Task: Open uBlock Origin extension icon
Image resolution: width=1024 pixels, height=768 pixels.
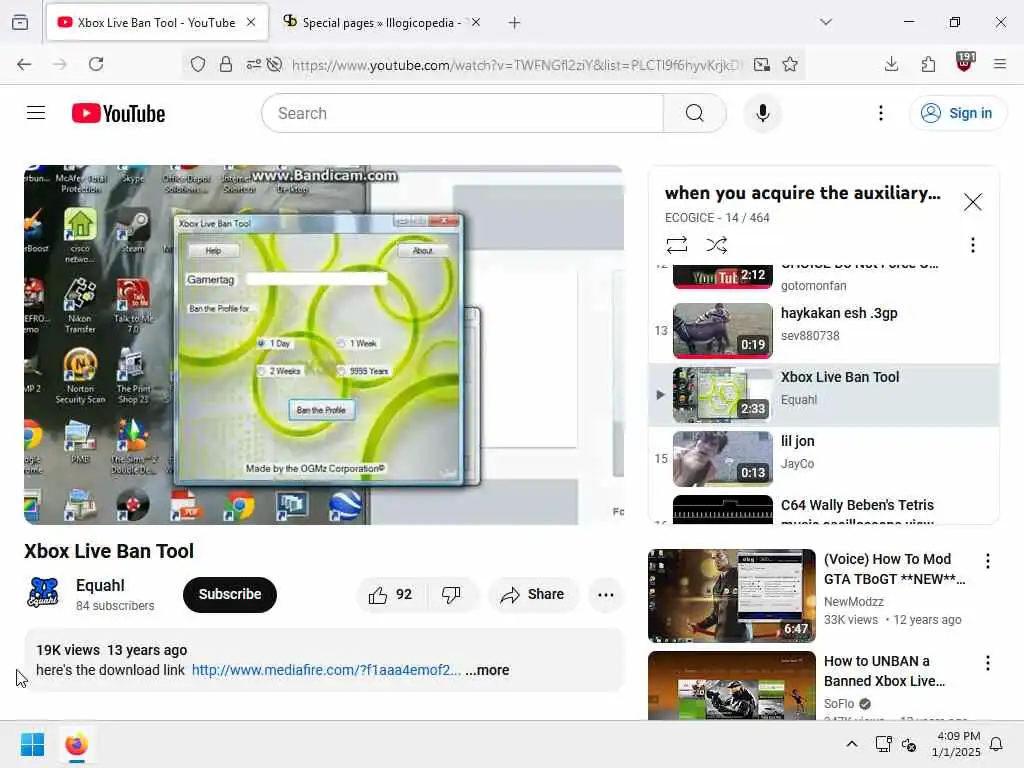Action: pyautogui.click(x=964, y=63)
